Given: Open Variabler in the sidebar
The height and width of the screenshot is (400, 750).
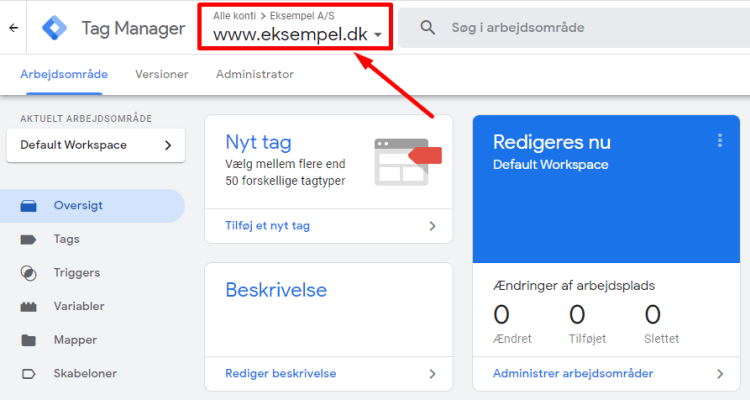Looking at the screenshot, I should (x=76, y=306).
